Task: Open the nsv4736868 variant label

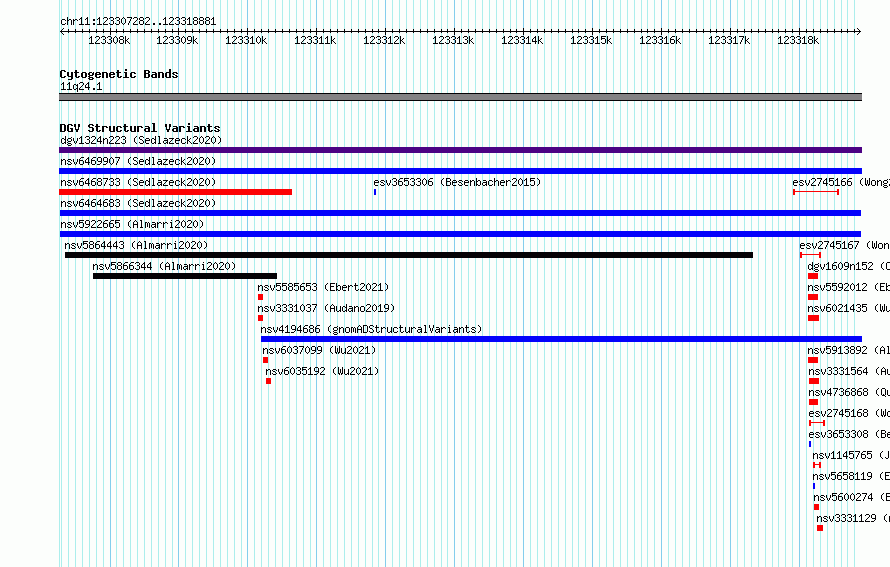Action: click(849, 392)
